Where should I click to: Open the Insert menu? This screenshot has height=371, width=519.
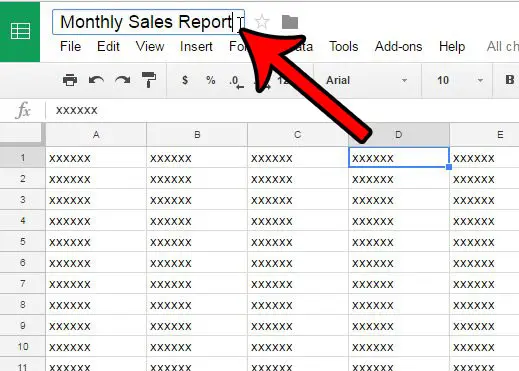coord(196,46)
